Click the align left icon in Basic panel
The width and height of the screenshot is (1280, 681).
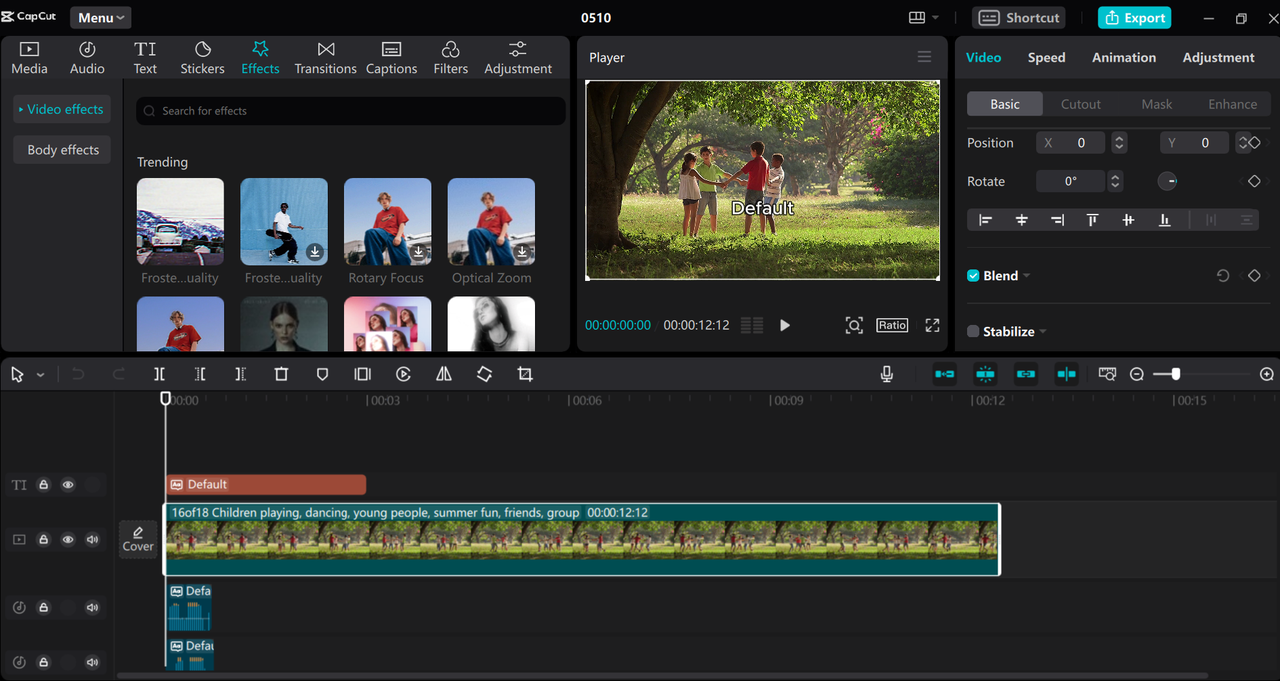[x=985, y=220]
